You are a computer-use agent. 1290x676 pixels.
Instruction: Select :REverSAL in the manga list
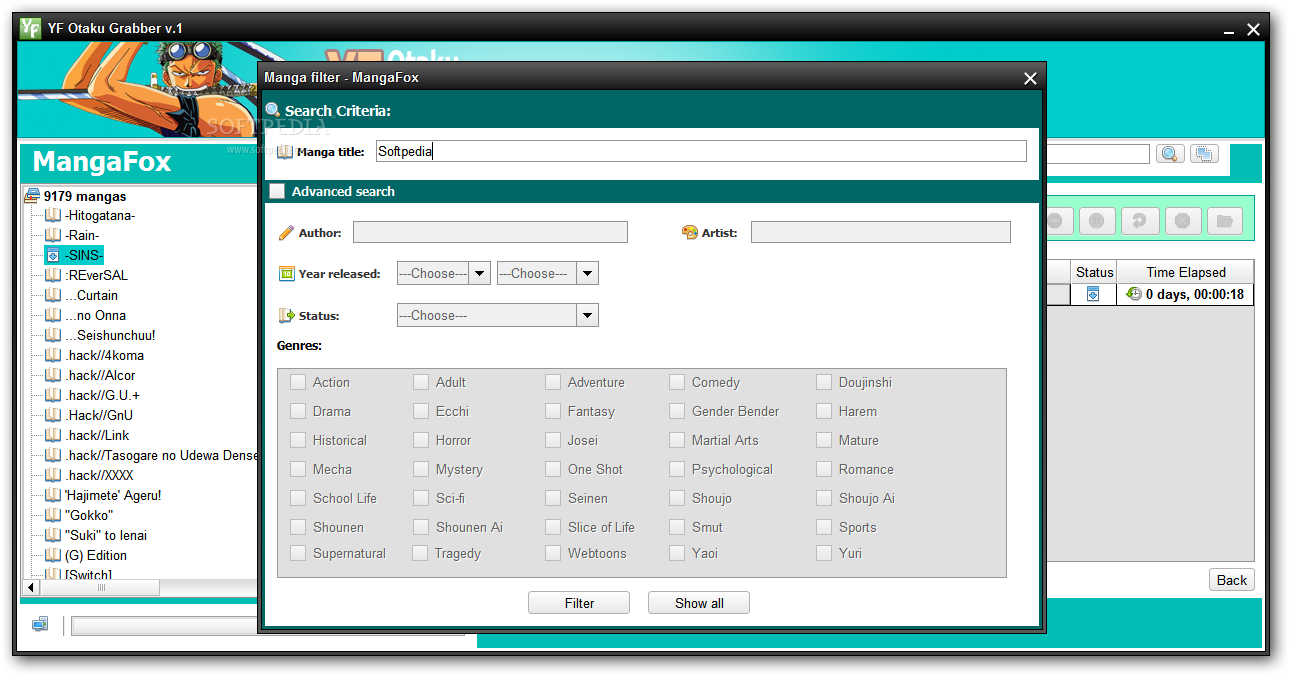(x=96, y=275)
